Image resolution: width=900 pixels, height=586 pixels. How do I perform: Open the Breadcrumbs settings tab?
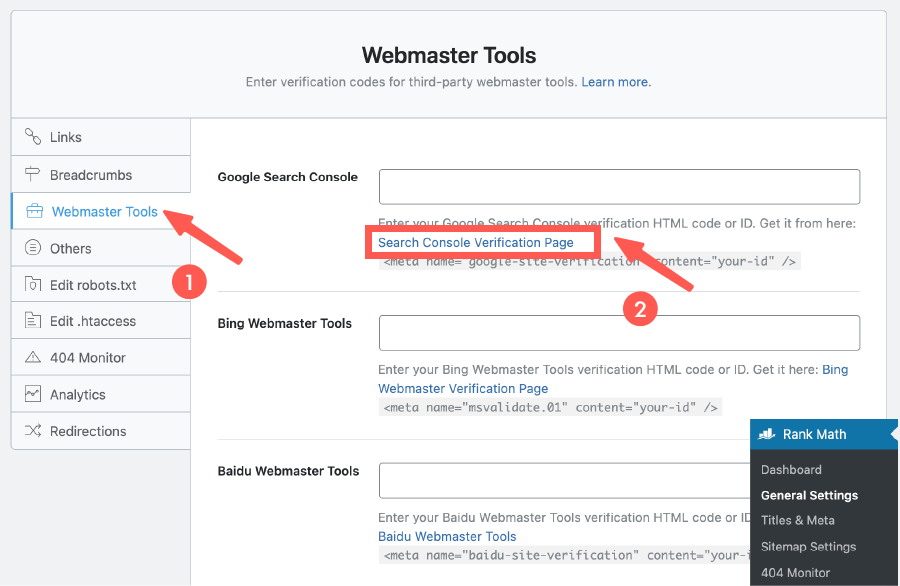[91, 175]
